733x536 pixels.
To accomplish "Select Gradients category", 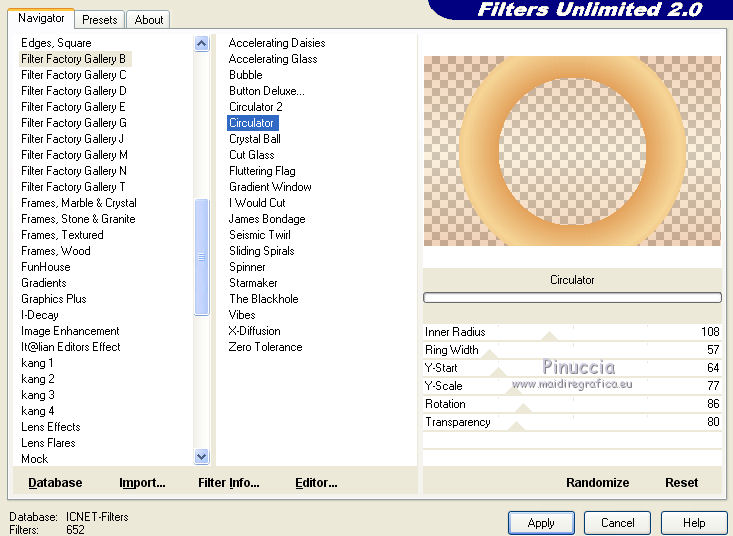I will click(x=44, y=283).
